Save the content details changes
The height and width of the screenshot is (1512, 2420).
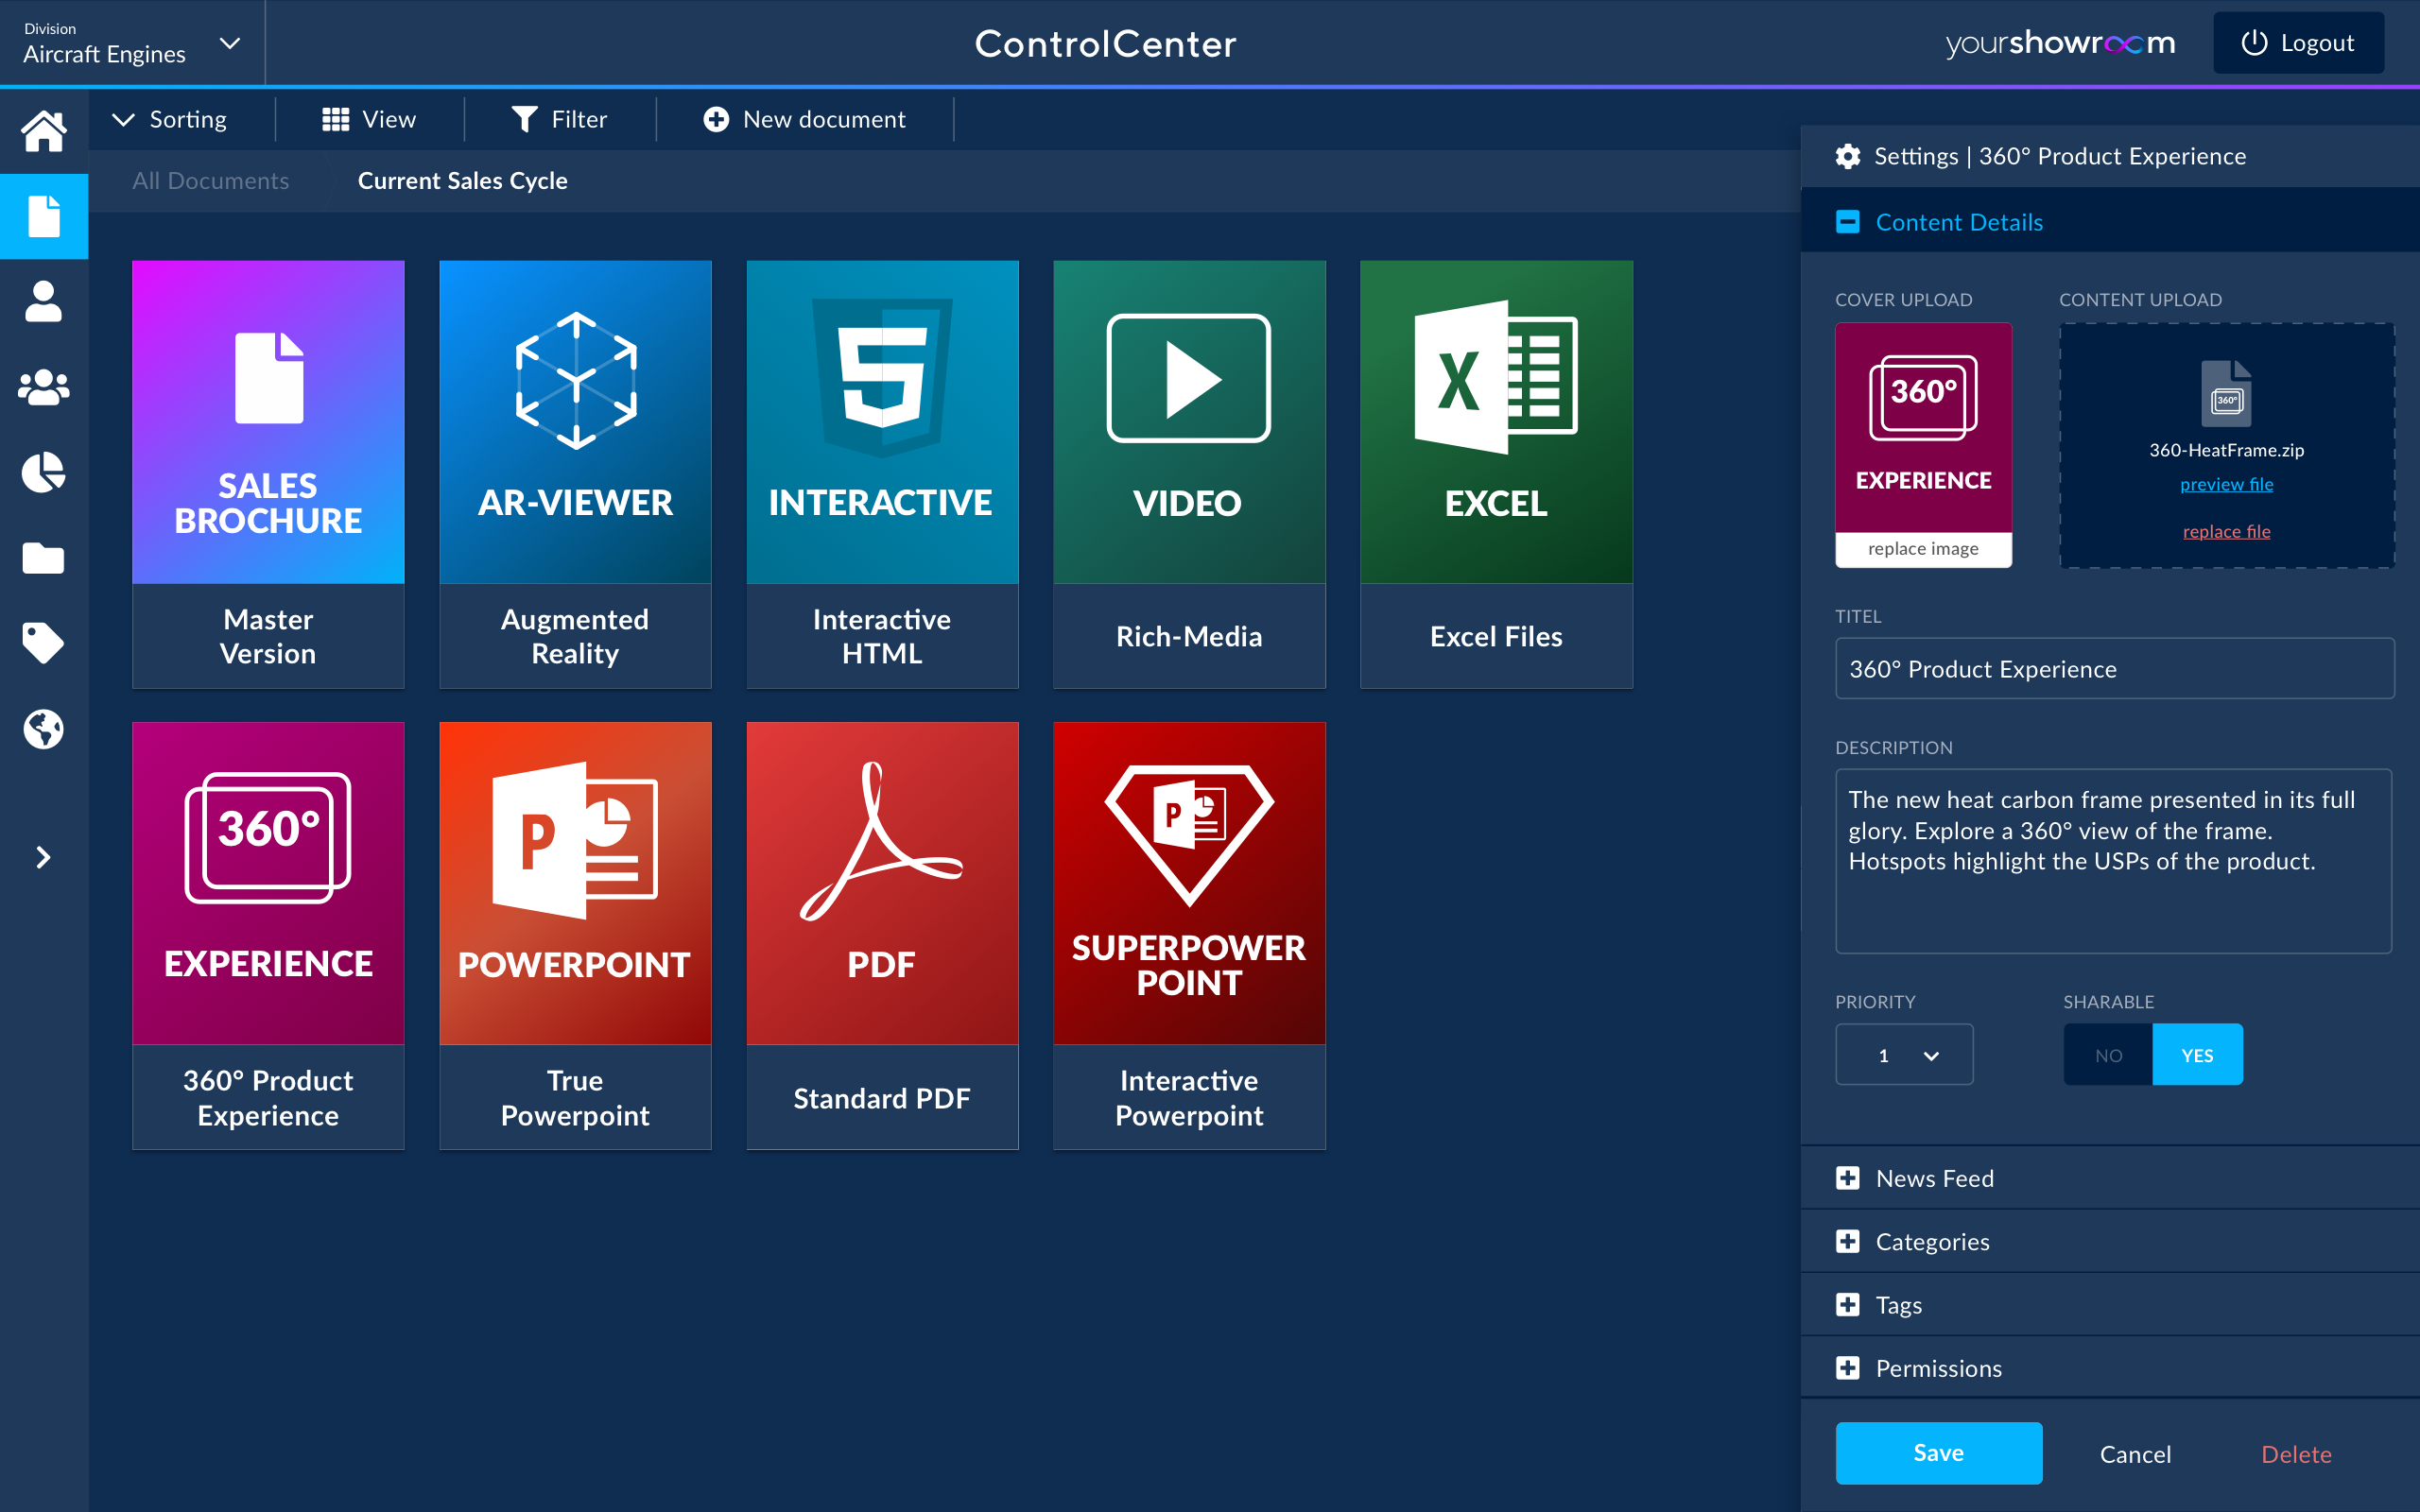(x=1938, y=1452)
